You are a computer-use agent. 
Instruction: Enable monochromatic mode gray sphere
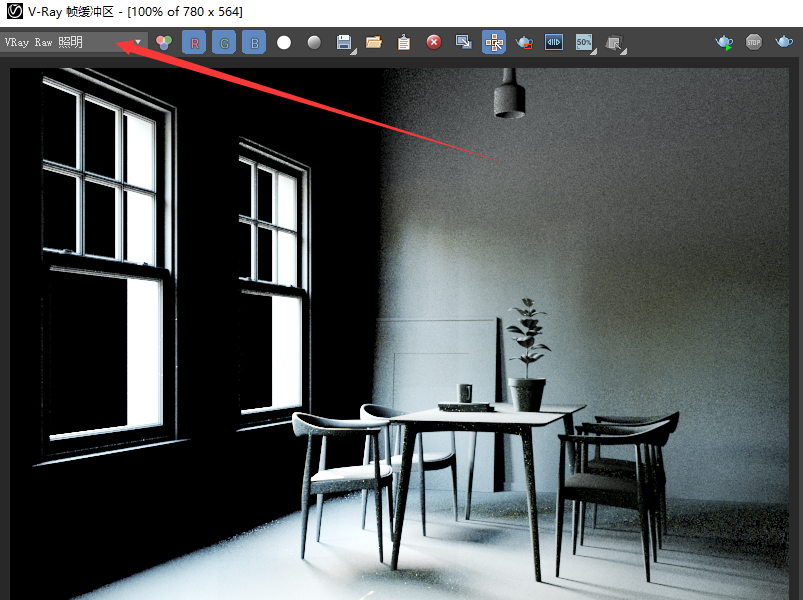pos(314,42)
